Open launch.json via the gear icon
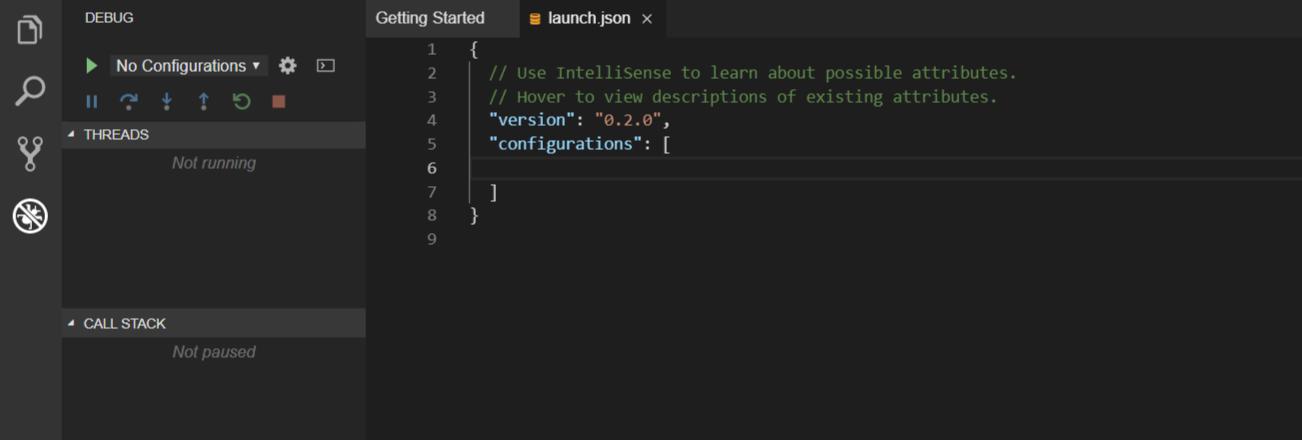The width and height of the screenshot is (1302, 440). click(288, 66)
